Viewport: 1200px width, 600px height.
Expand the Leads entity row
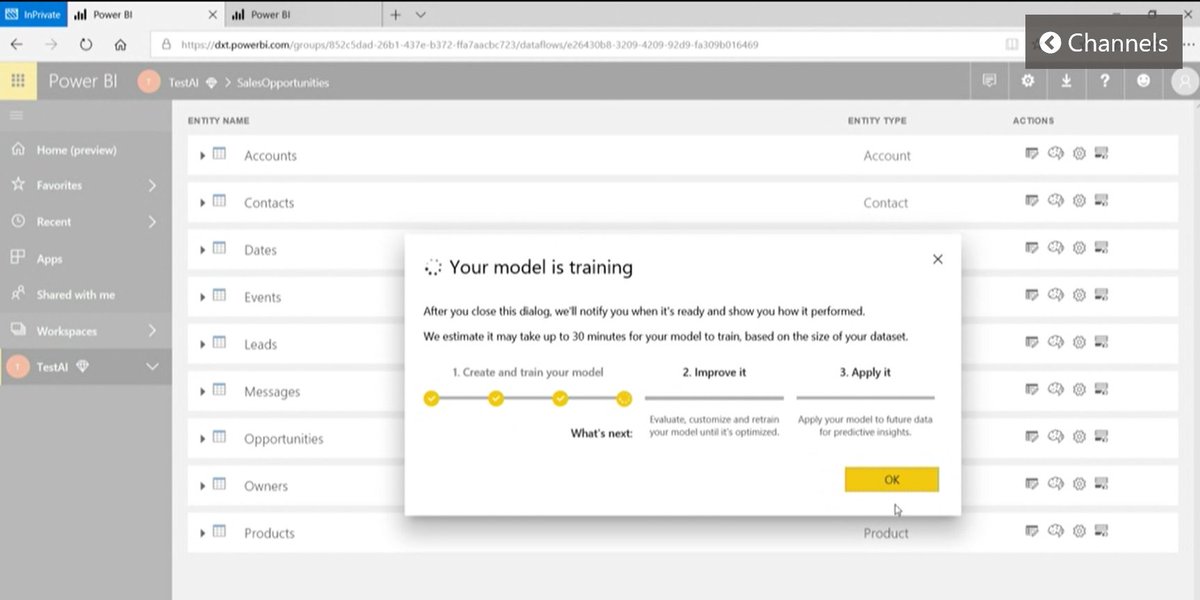tap(203, 343)
